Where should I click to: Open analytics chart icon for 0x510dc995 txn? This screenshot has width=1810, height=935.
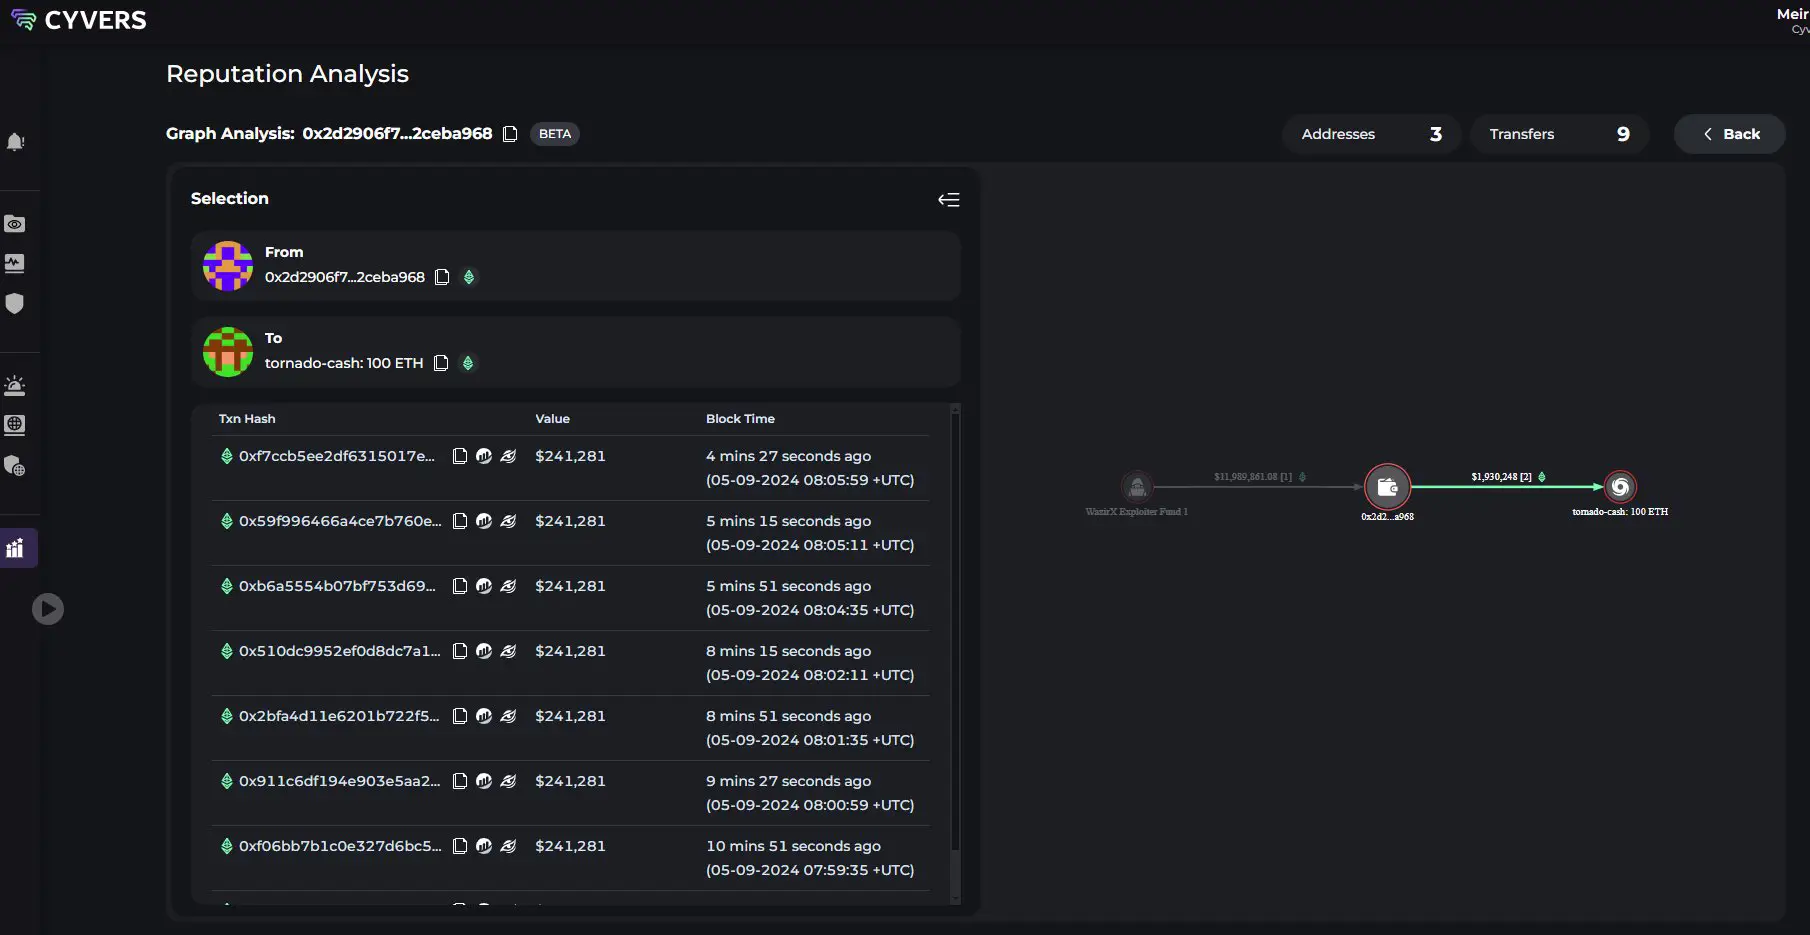484,651
